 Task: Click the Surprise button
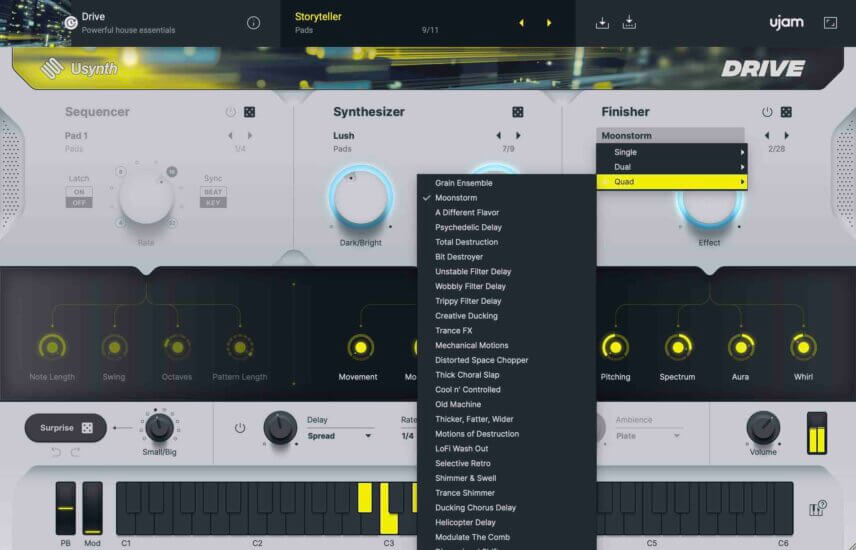click(66, 428)
